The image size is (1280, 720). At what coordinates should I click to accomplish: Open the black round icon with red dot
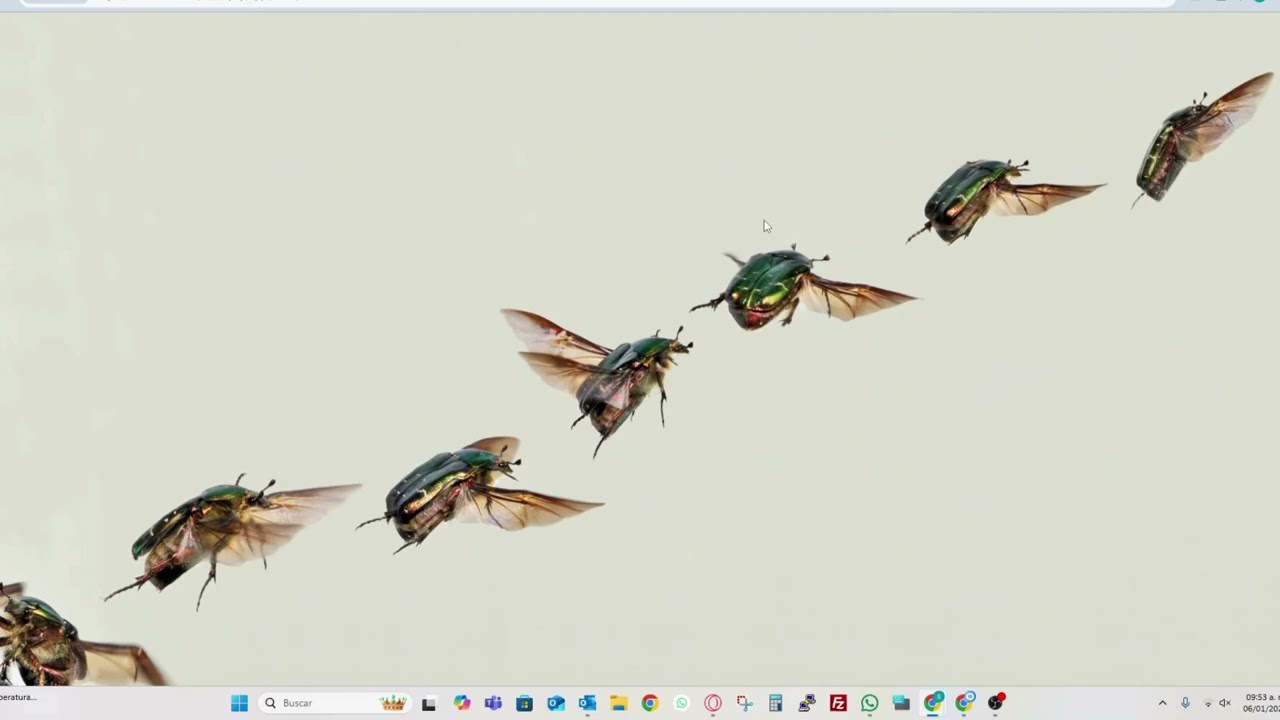tap(996, 703)
